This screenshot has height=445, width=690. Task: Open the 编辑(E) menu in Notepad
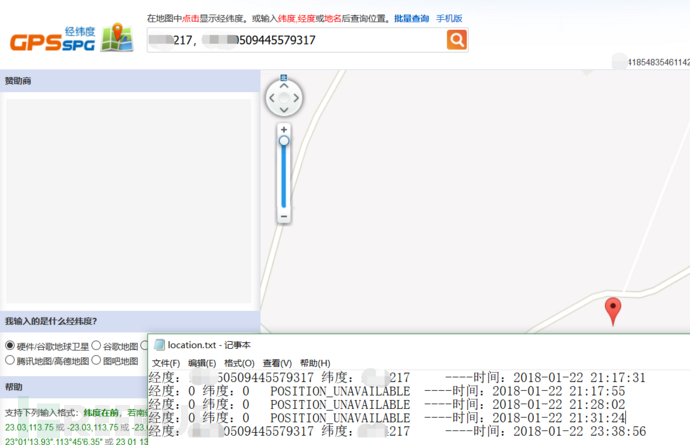[202, 363]
